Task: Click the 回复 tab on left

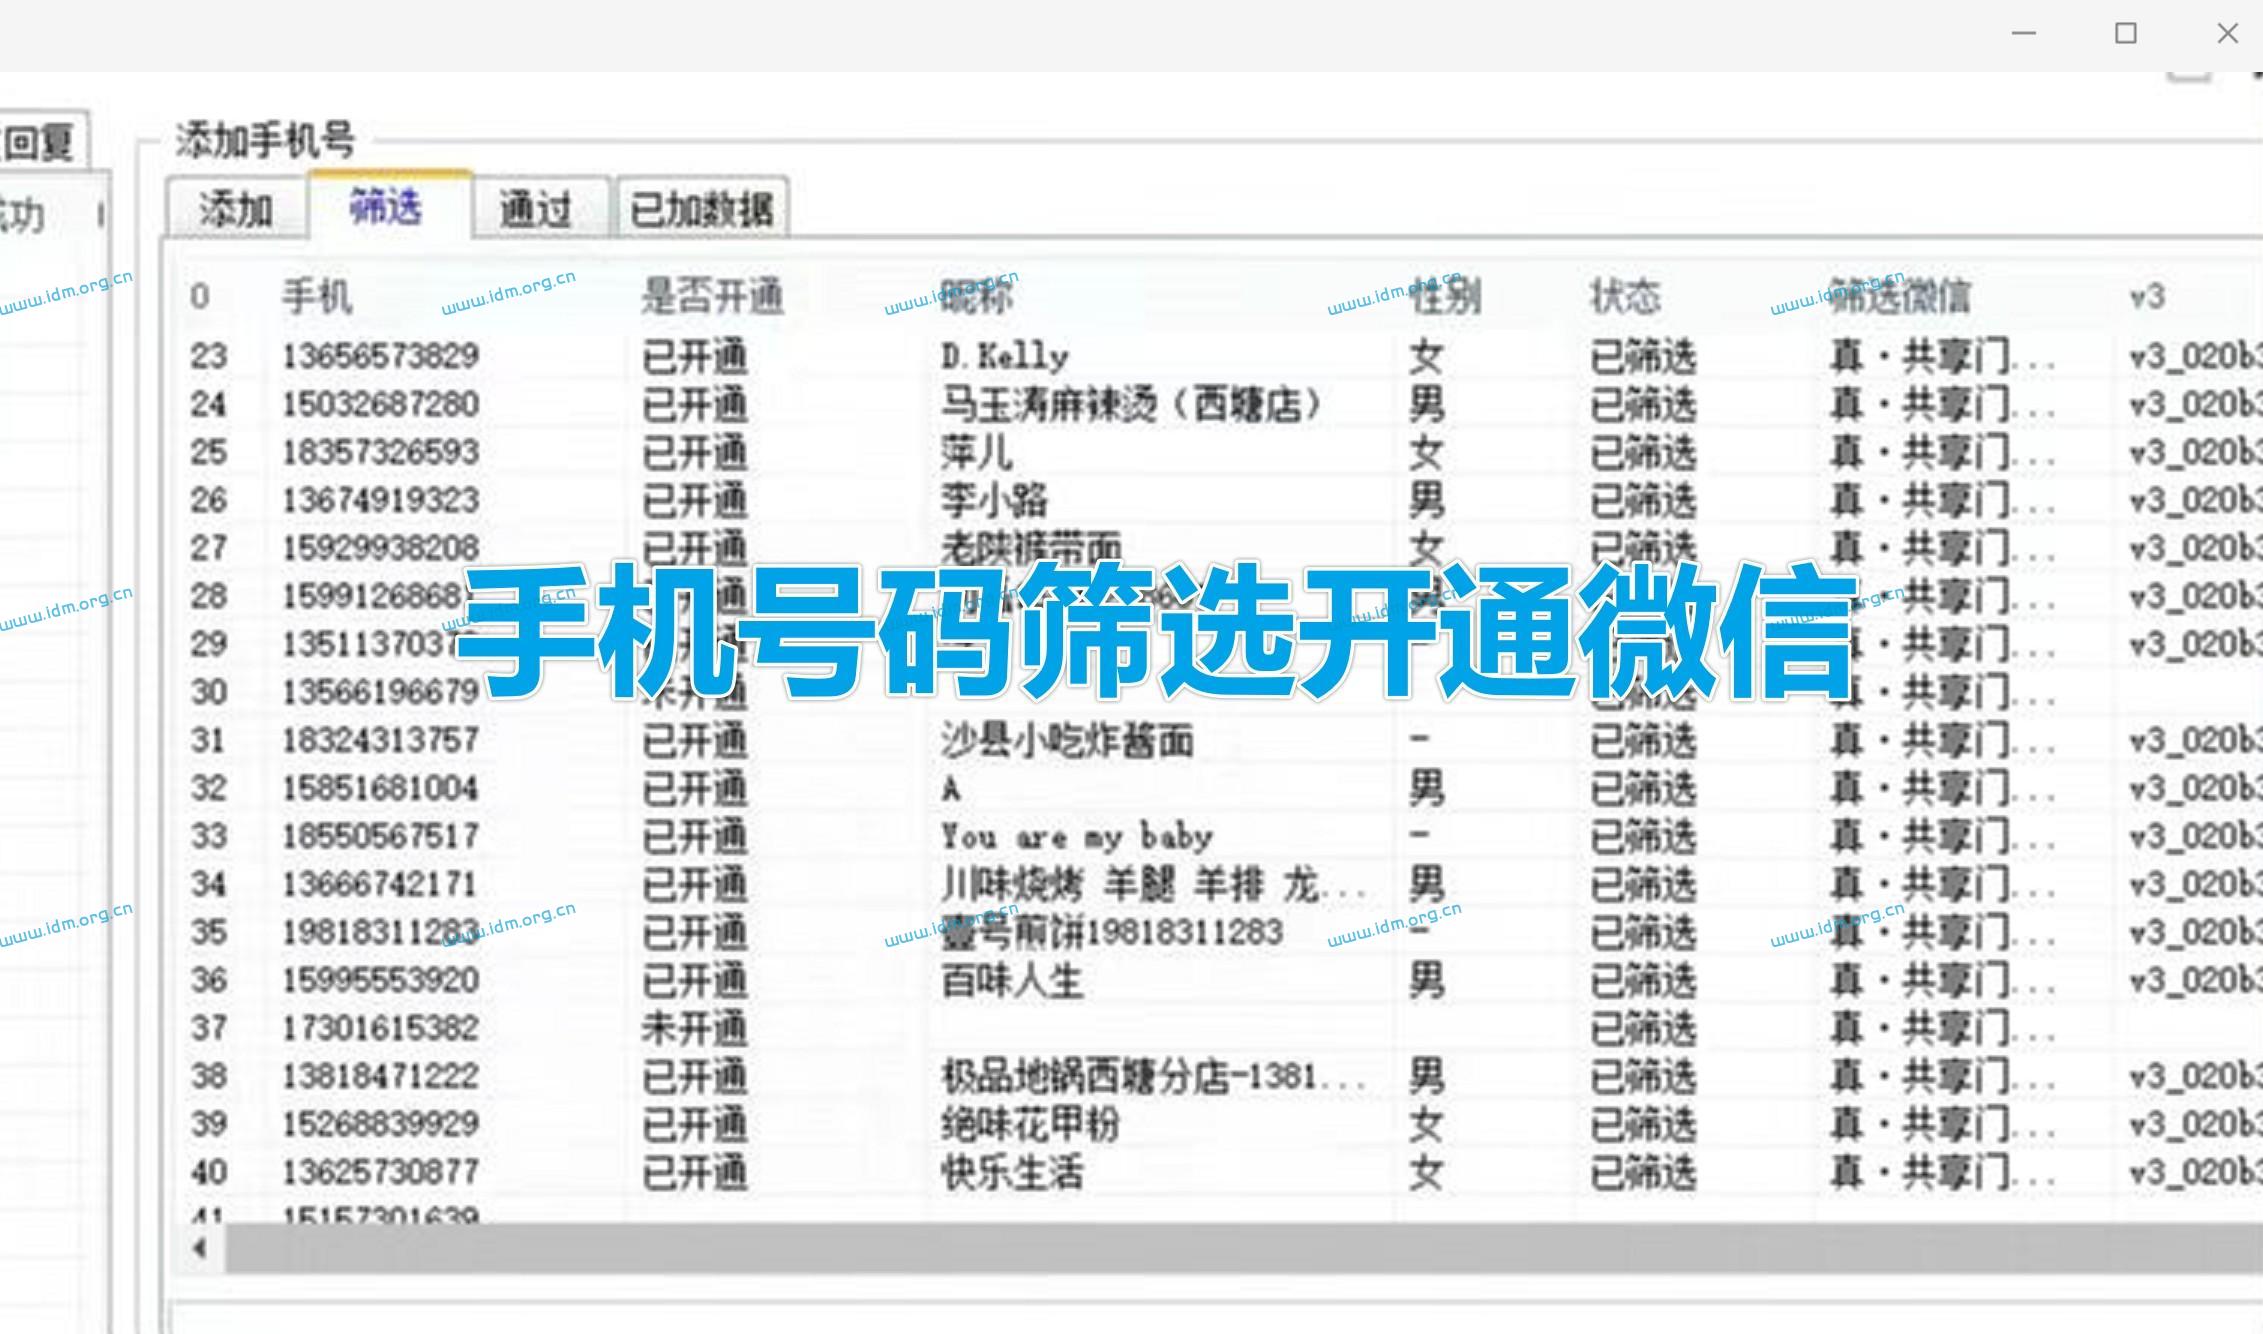Action: [x=40, y=141]
